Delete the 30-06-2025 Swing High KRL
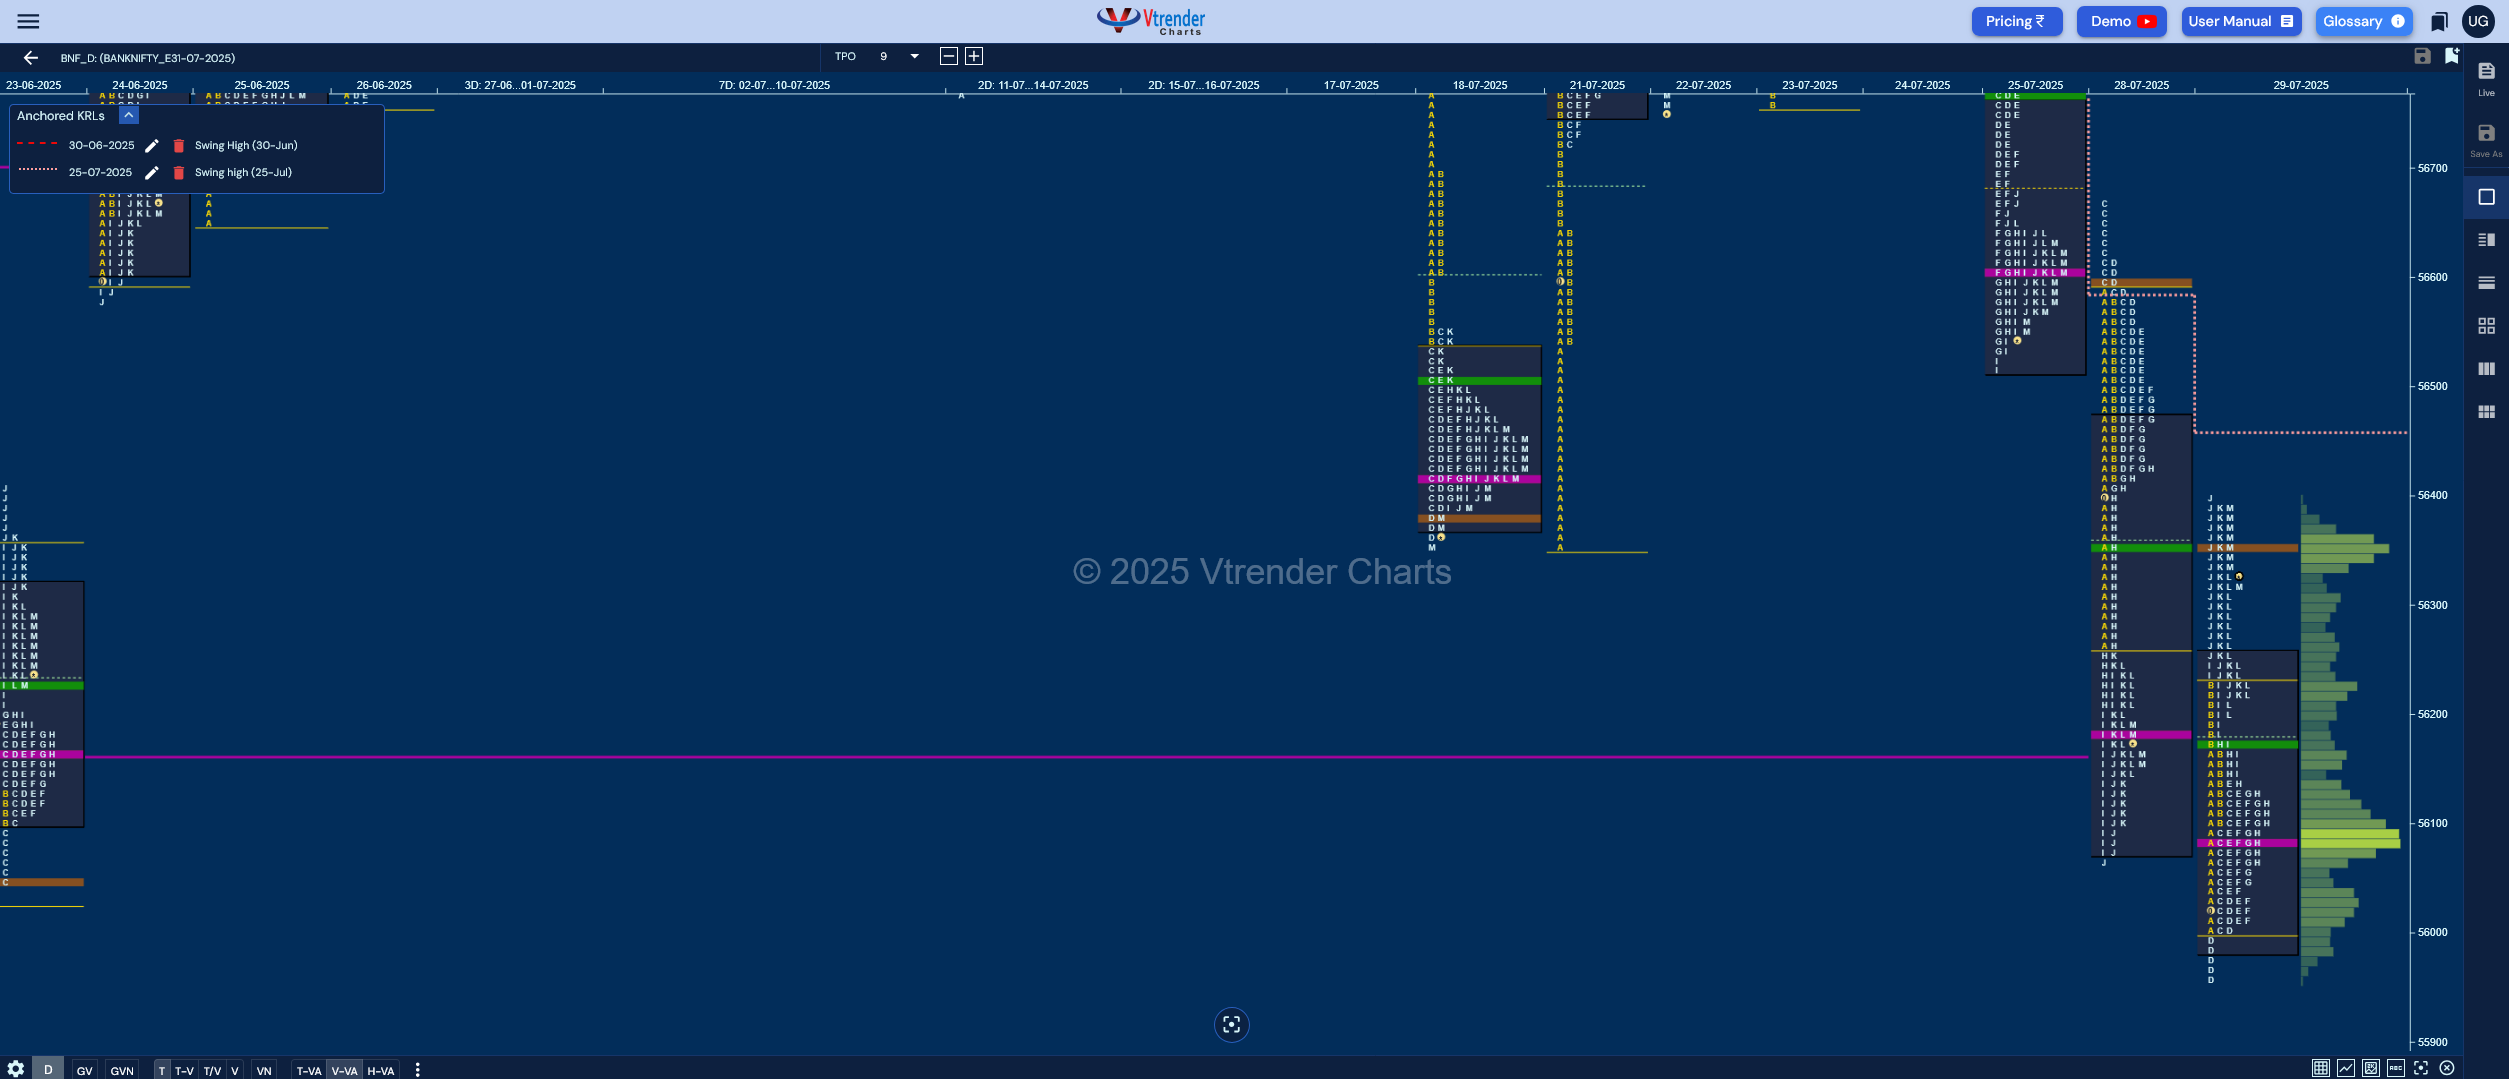 pos(179,146)
